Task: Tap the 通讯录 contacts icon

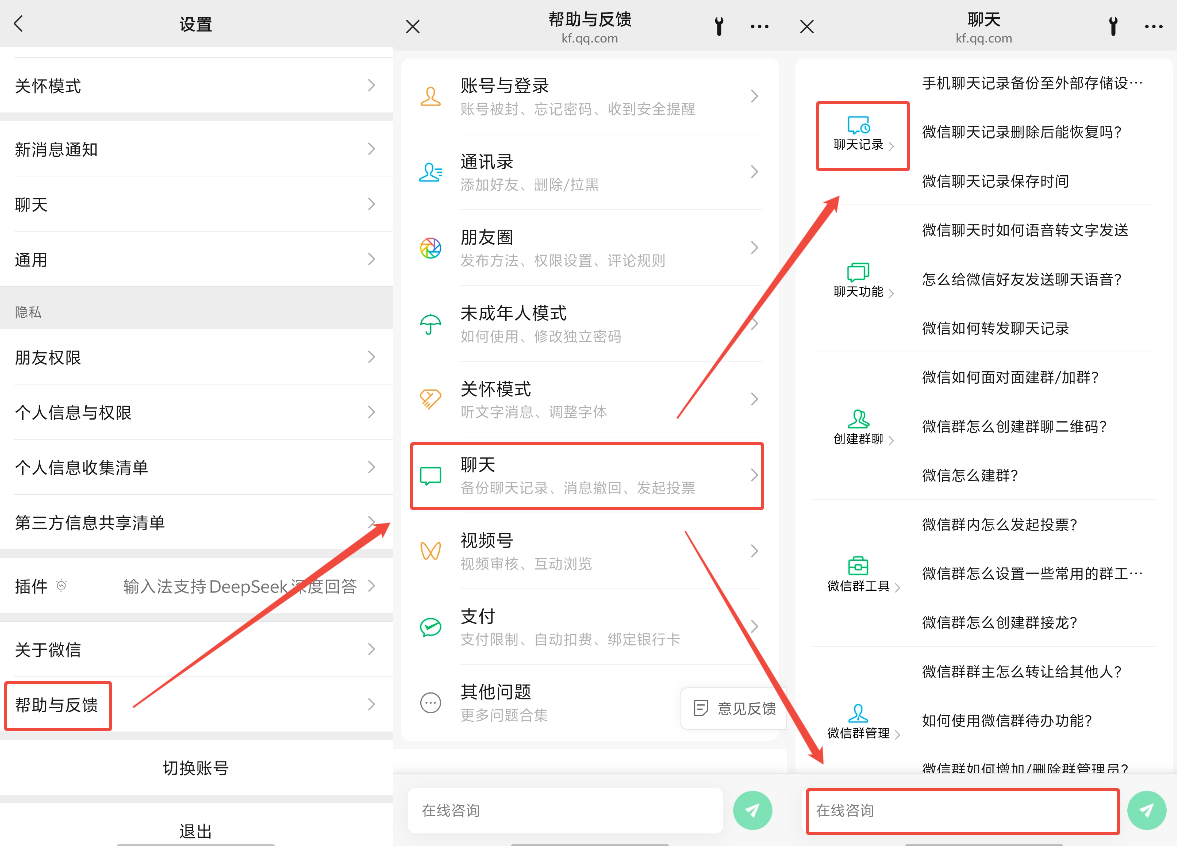Action: [x=430, y=172]
